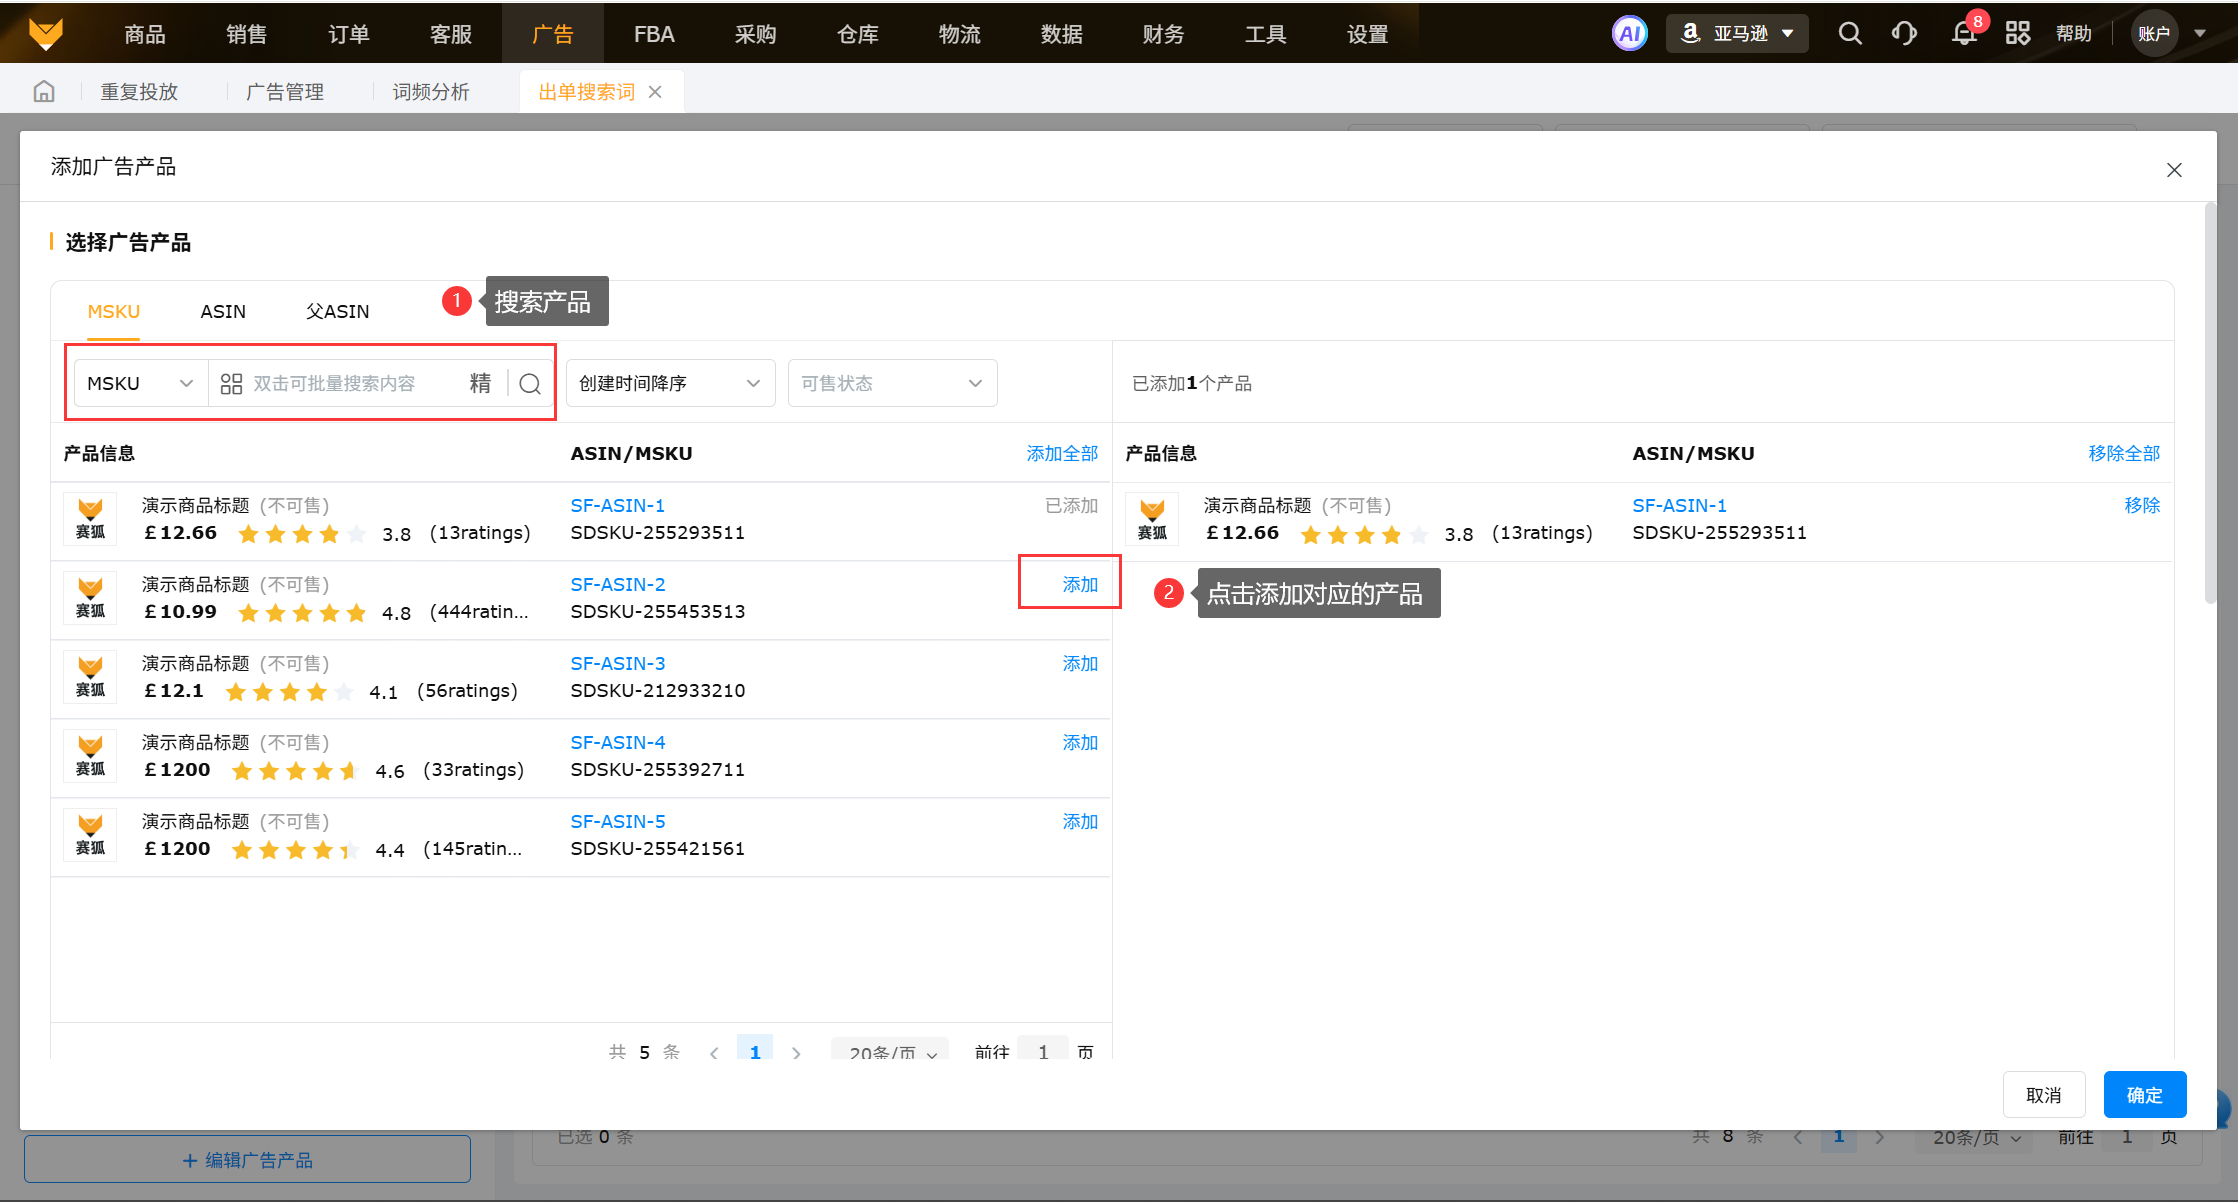2238x1202 pixels.
Task: Click the customer support headset icon
Action: [1904, 34]
